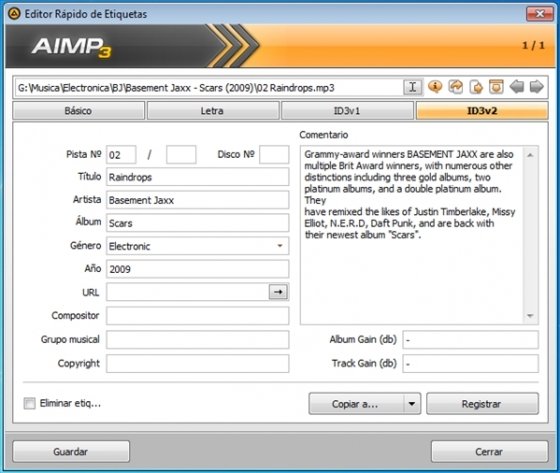The image size is (560, 473).
Task: Open URL with the arrow button
Action: (278, 292)
